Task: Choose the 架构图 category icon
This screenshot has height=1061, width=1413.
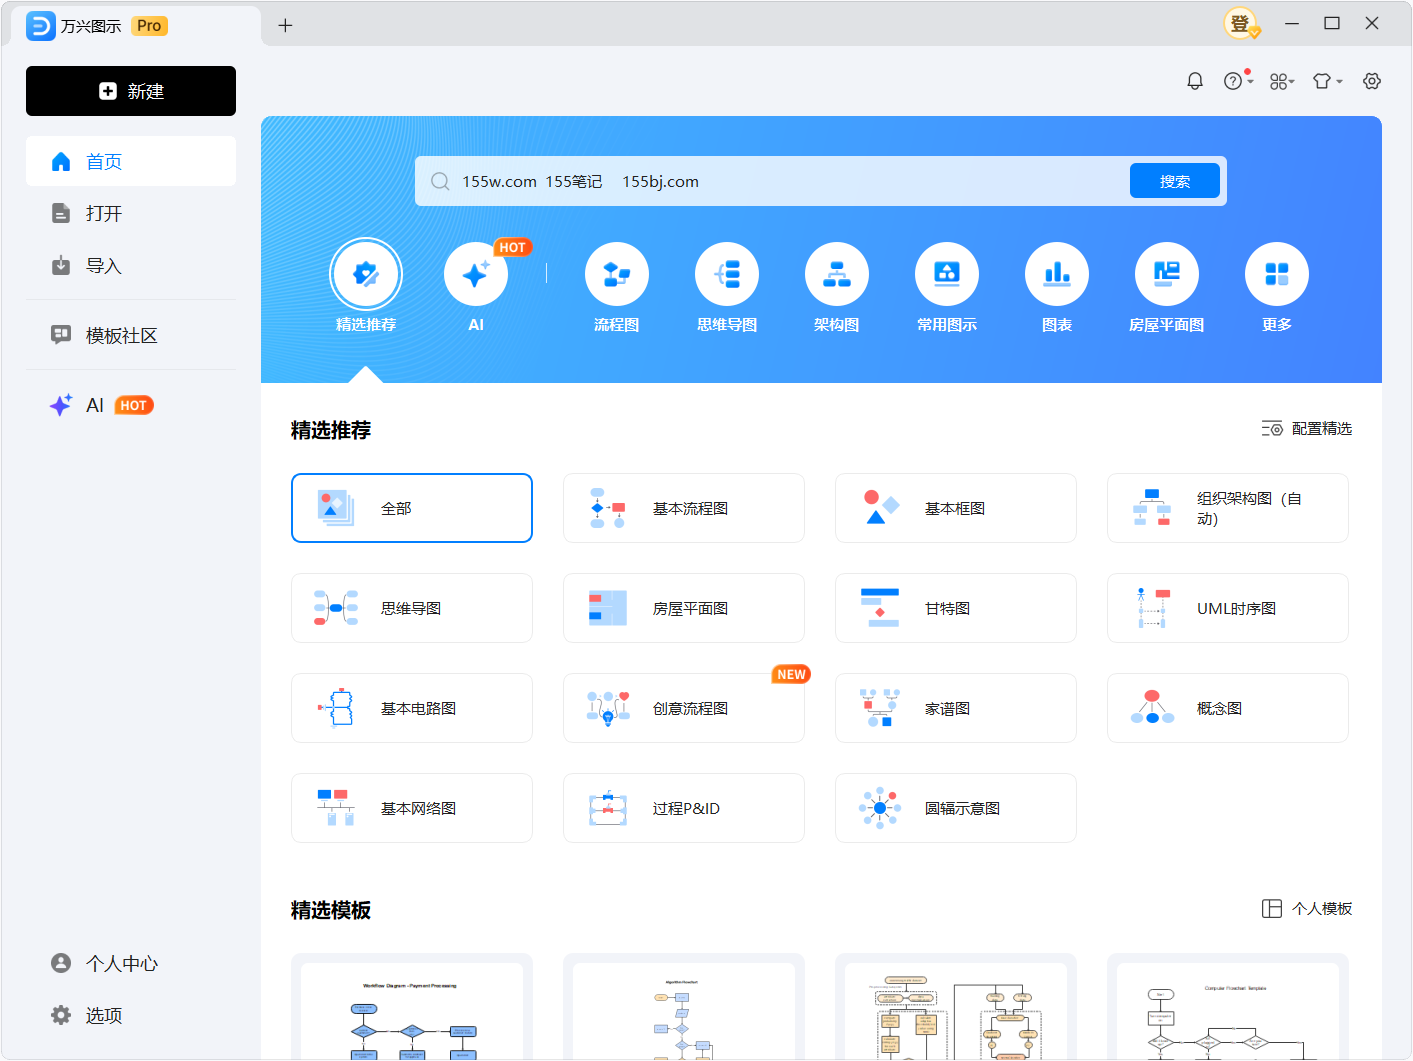Action: pyautogui.click(x=836, y=274)
